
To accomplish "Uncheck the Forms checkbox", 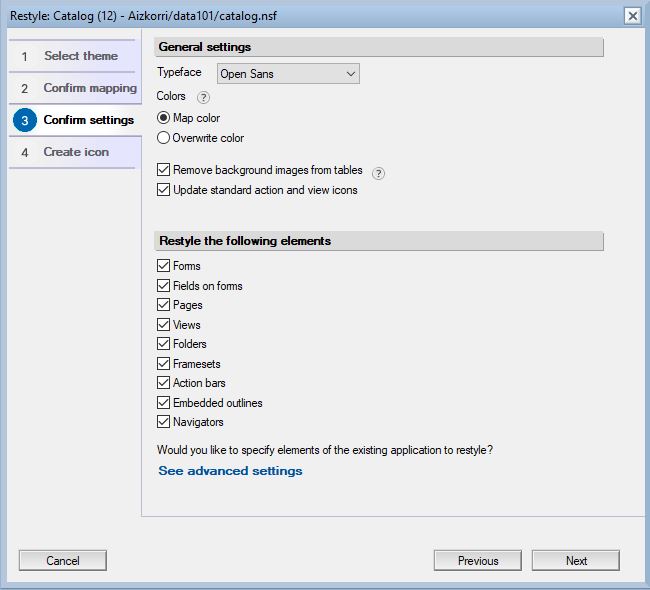I will click(x=164, y=266).
